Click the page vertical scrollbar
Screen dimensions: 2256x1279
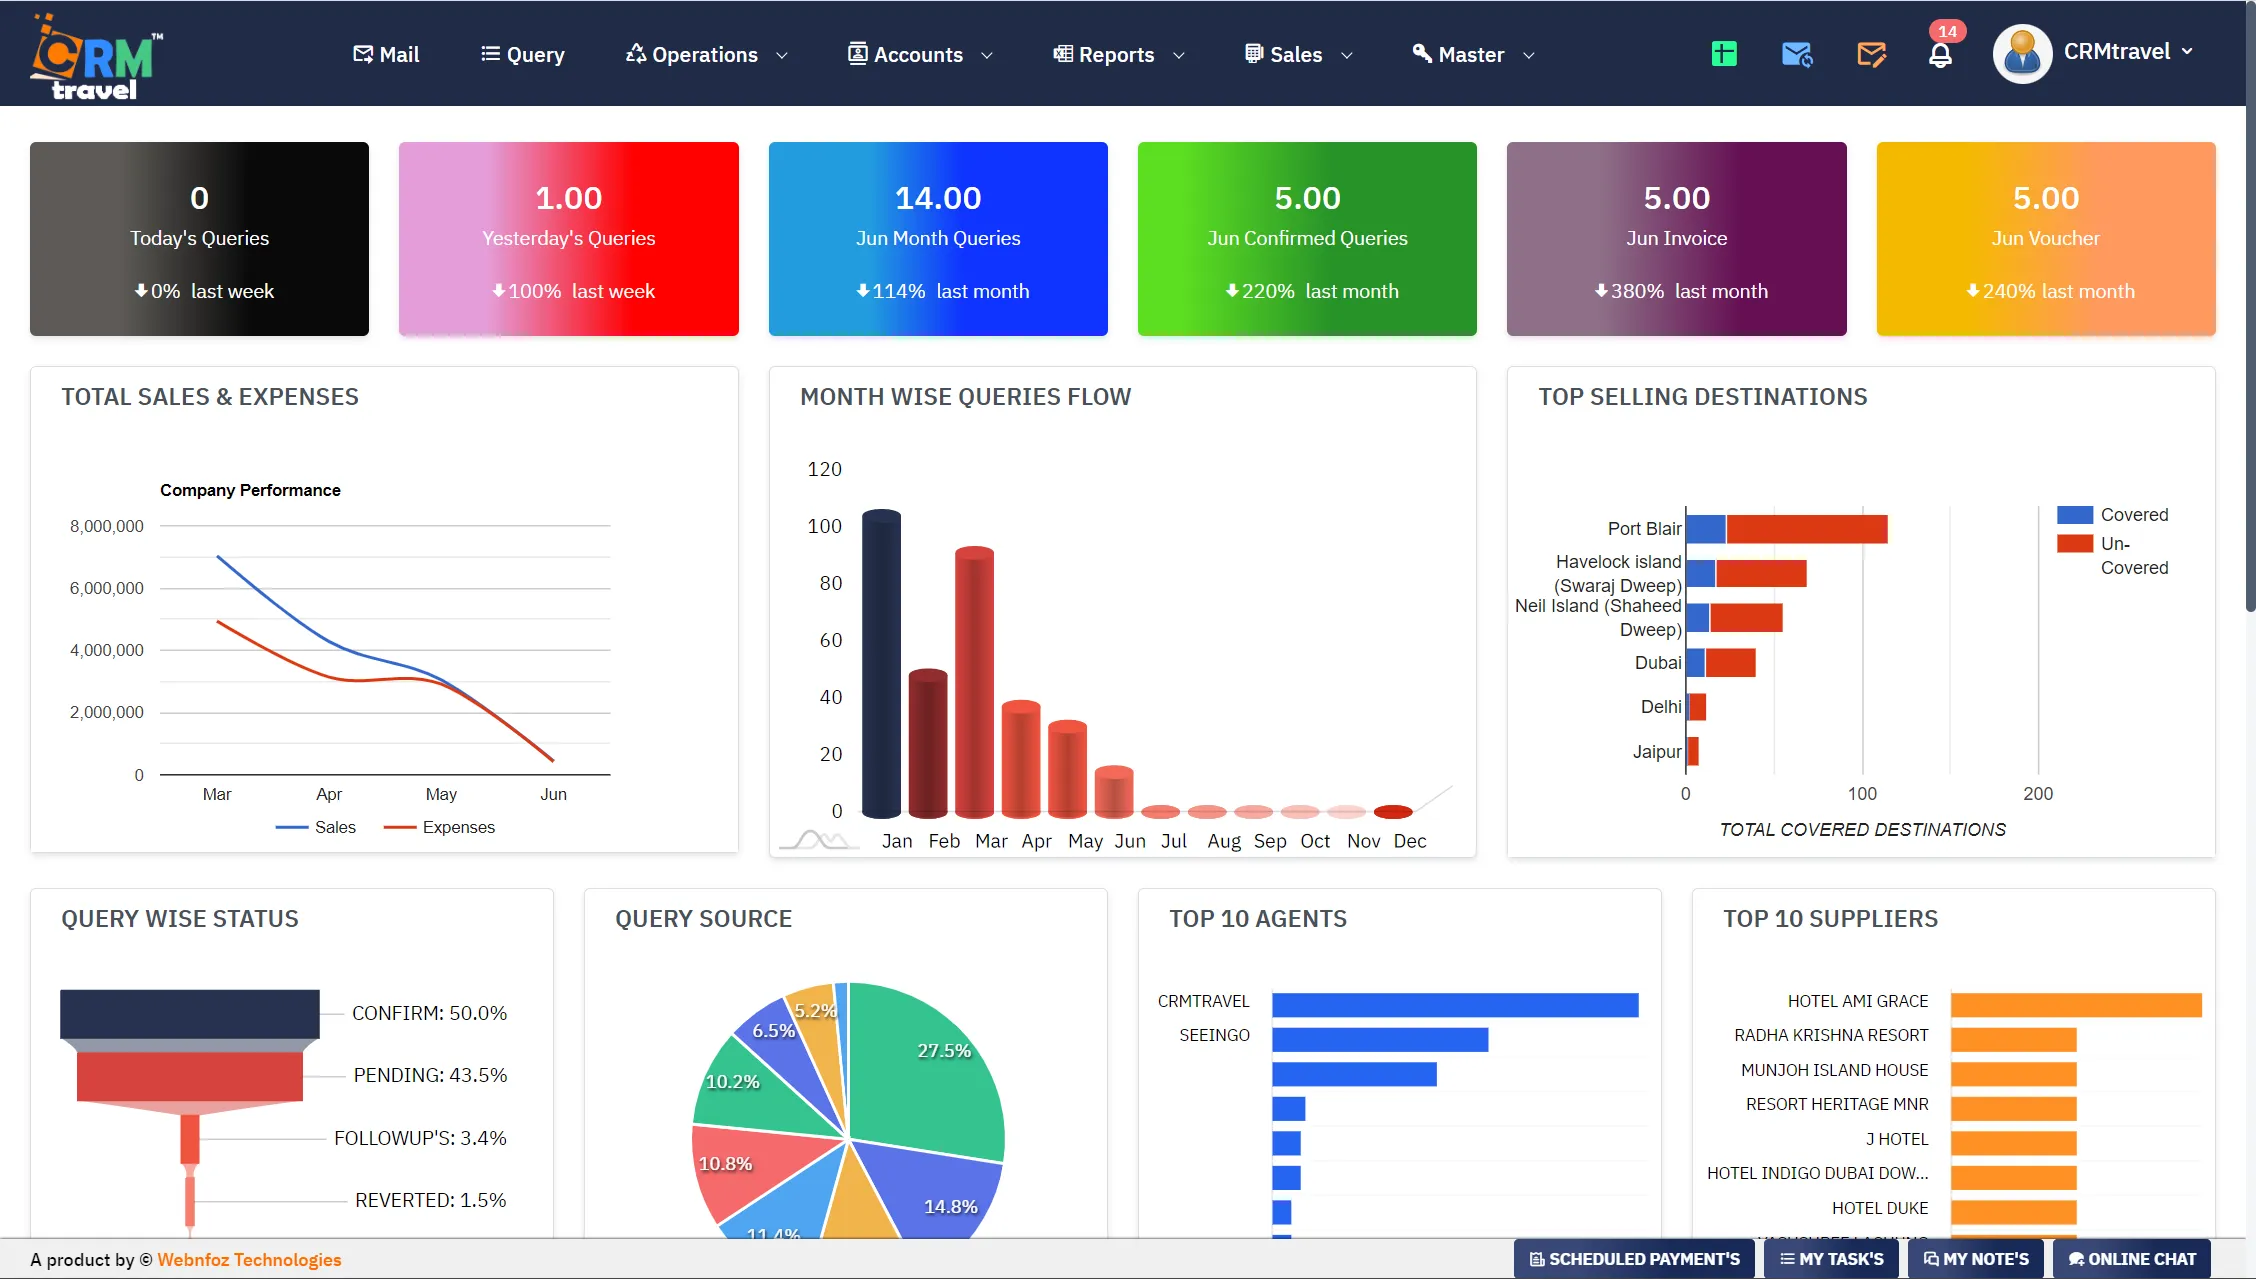click(x=2250, y=306)
